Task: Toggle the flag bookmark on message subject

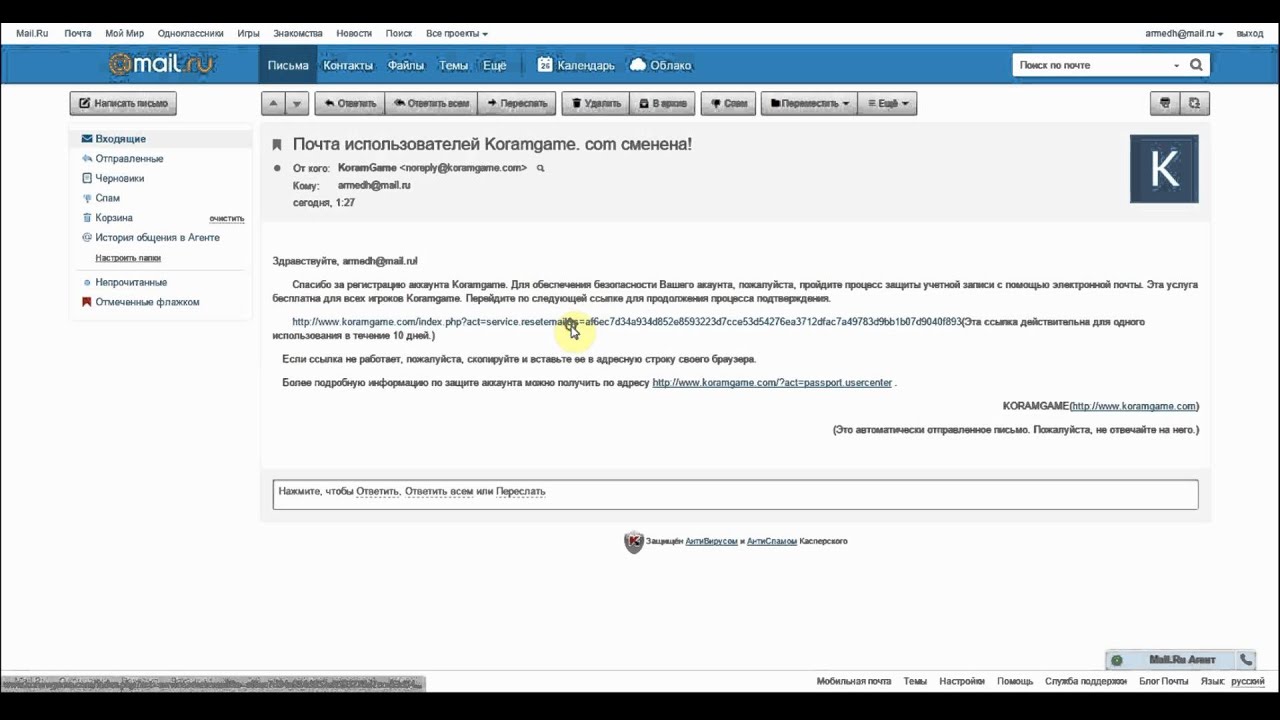Action: [x=277, y=145]
